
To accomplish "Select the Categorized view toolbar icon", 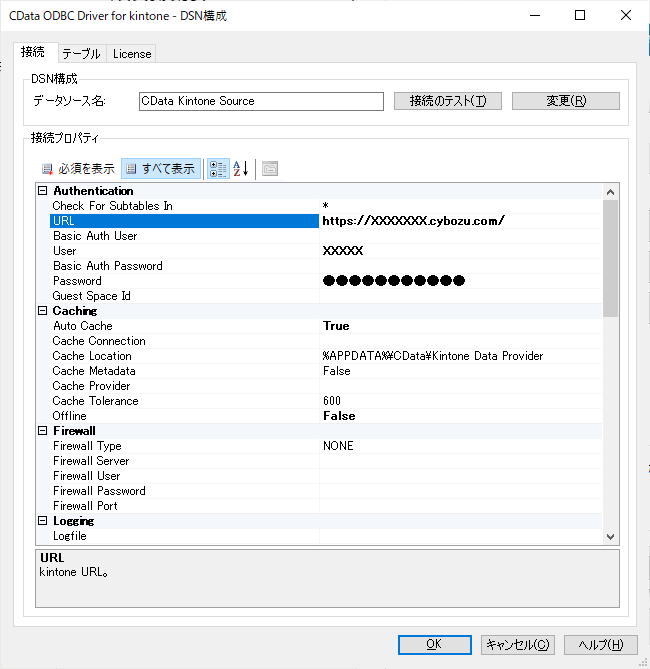I will (218, 169).
